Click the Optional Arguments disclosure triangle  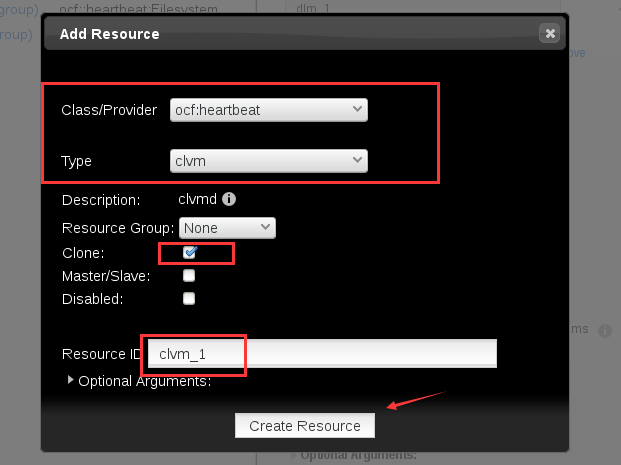70,380
